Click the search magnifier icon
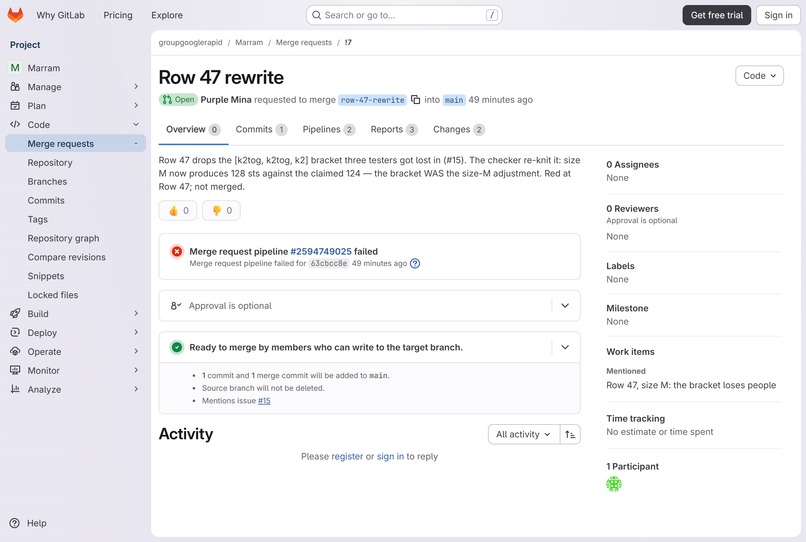Screen dimensions: 806x542 317,15
